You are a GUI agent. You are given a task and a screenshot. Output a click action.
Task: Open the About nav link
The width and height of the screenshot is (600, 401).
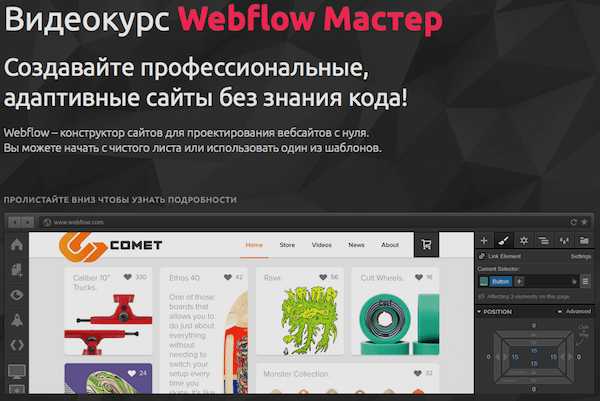tap(390, 245)
